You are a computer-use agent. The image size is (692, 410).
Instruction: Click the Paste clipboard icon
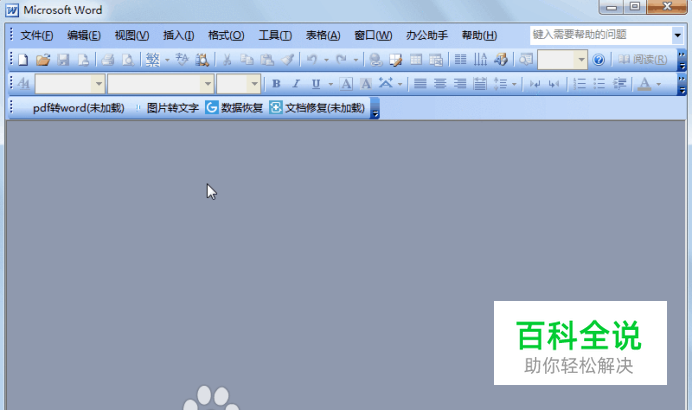(267, 60)
